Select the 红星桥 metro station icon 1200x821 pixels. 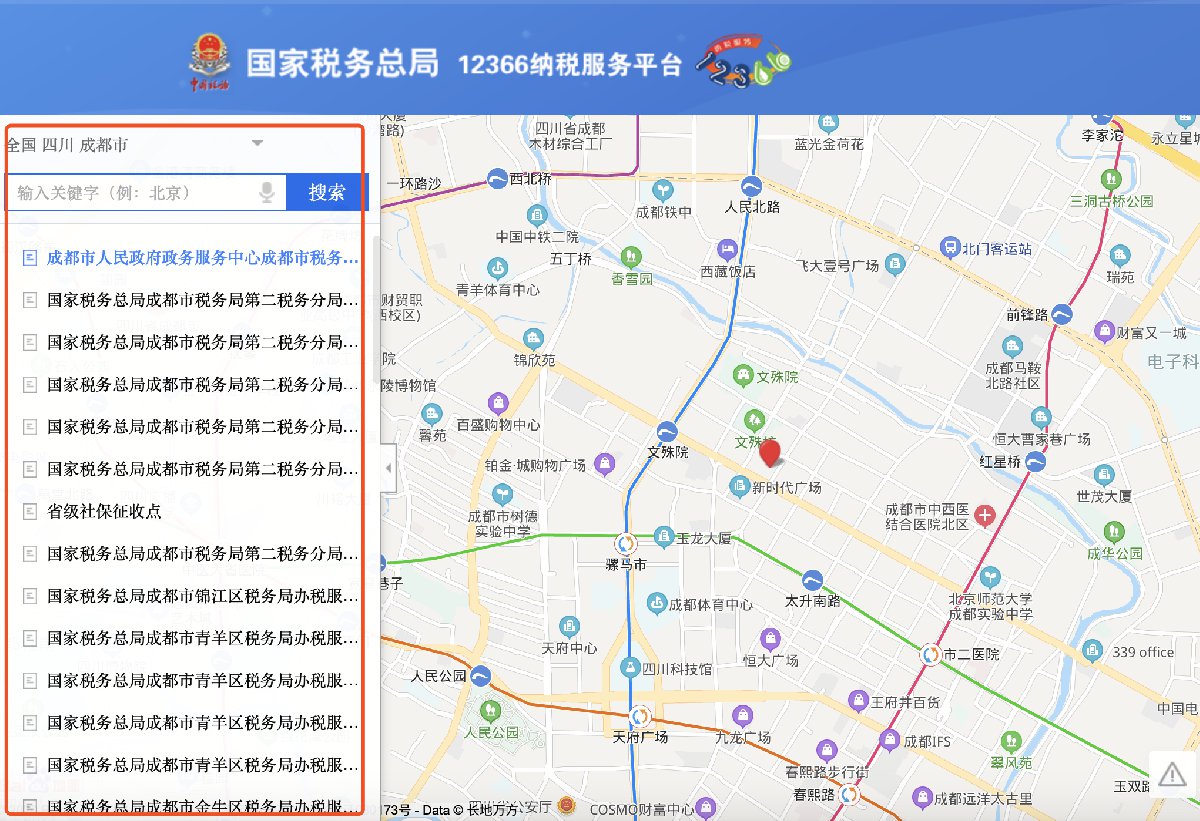click(x=1036, y=461)
